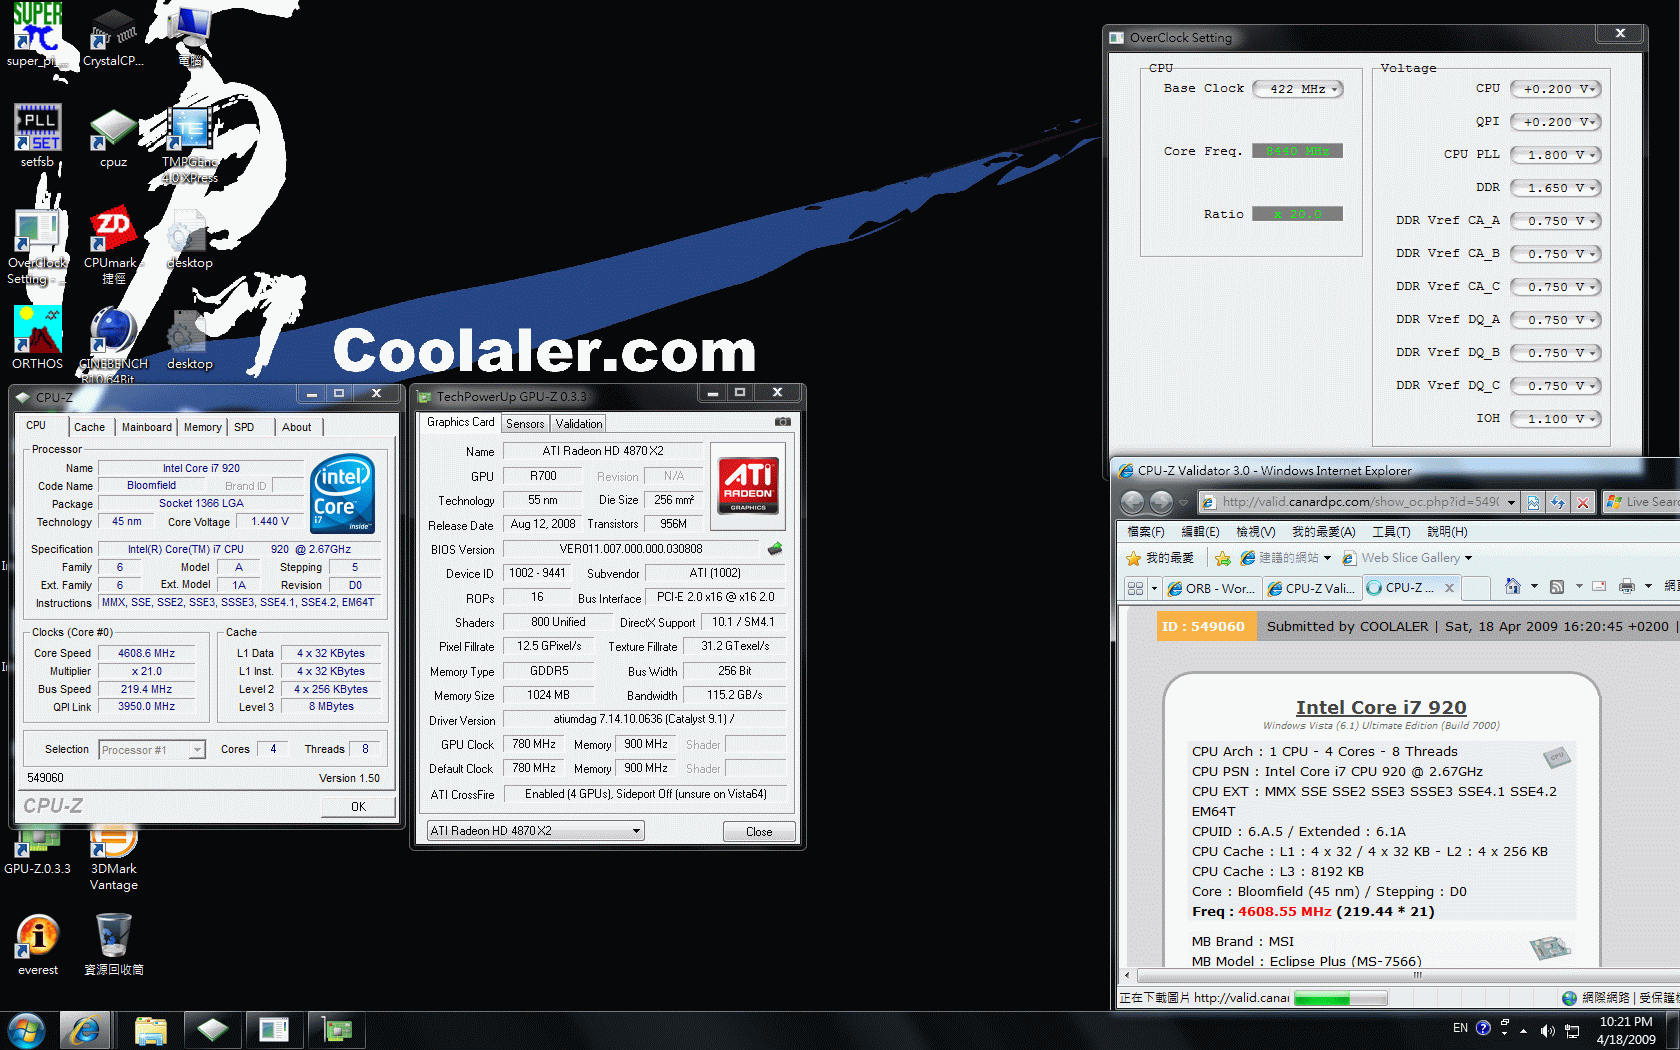Image resolution: width=1680 pixels, height=1050 pixels.
Task: Launch CrystalCP desktop shortcut
Action: click(x=113, y=37)
